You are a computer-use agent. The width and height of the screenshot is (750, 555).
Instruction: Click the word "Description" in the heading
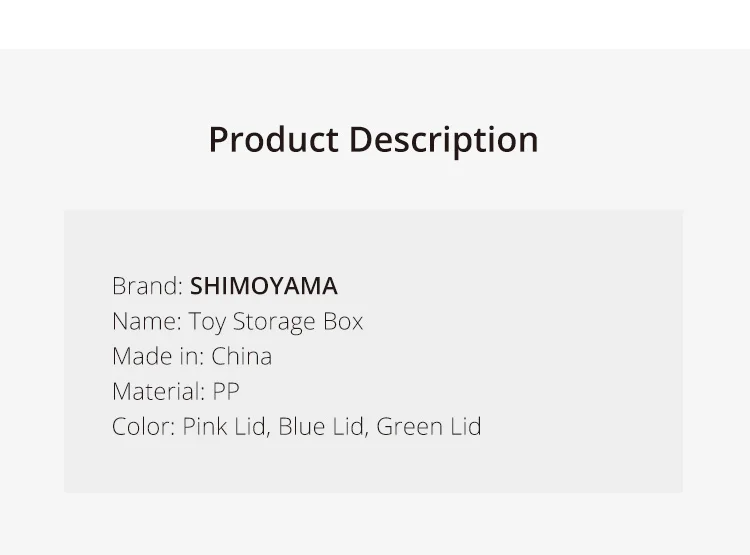tap(443, 140)
